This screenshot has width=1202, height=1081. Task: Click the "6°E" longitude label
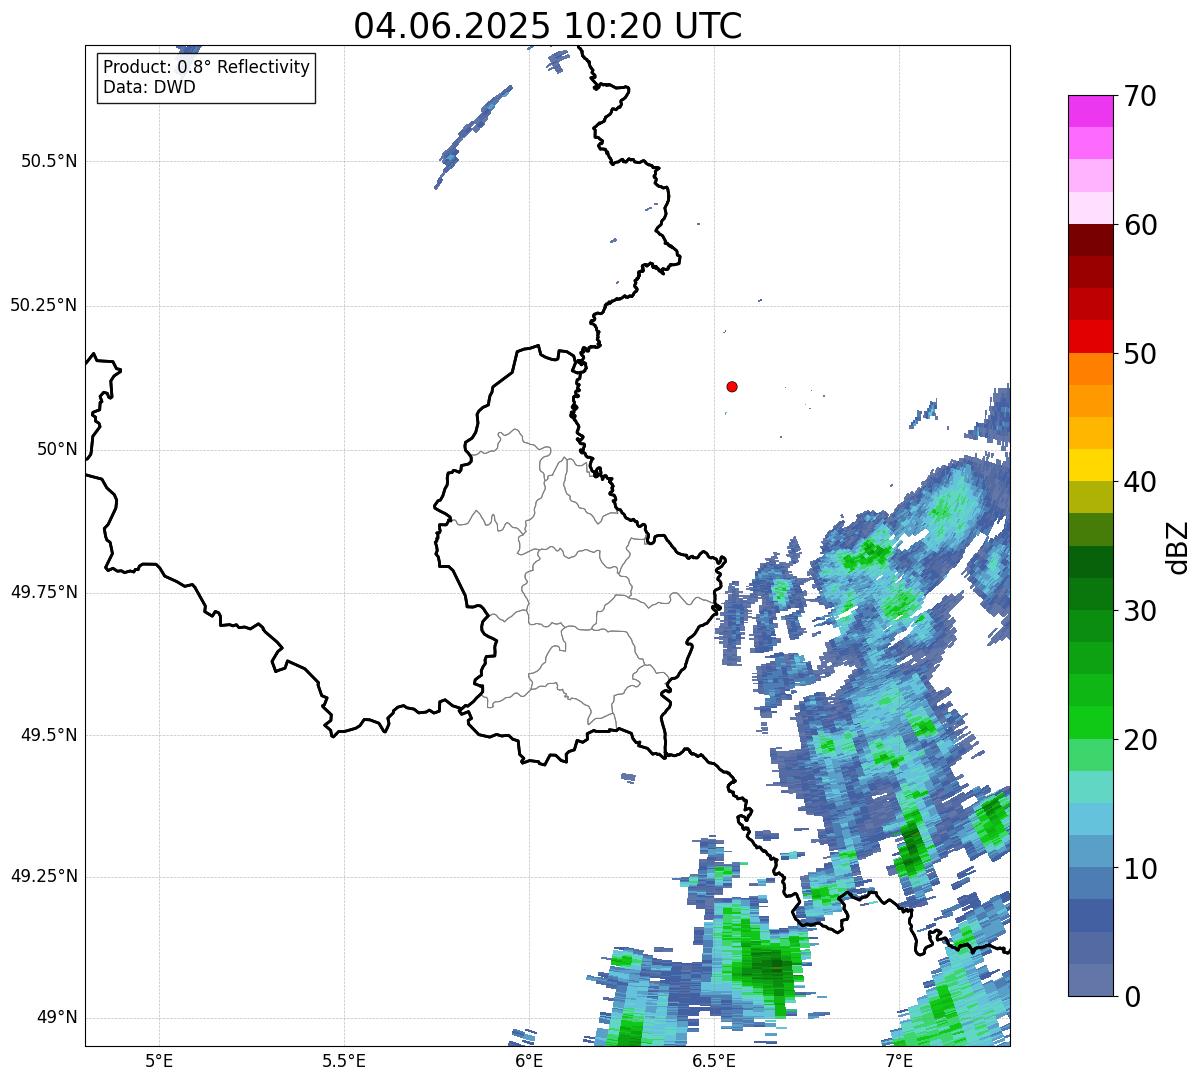tap(529, 1060)
